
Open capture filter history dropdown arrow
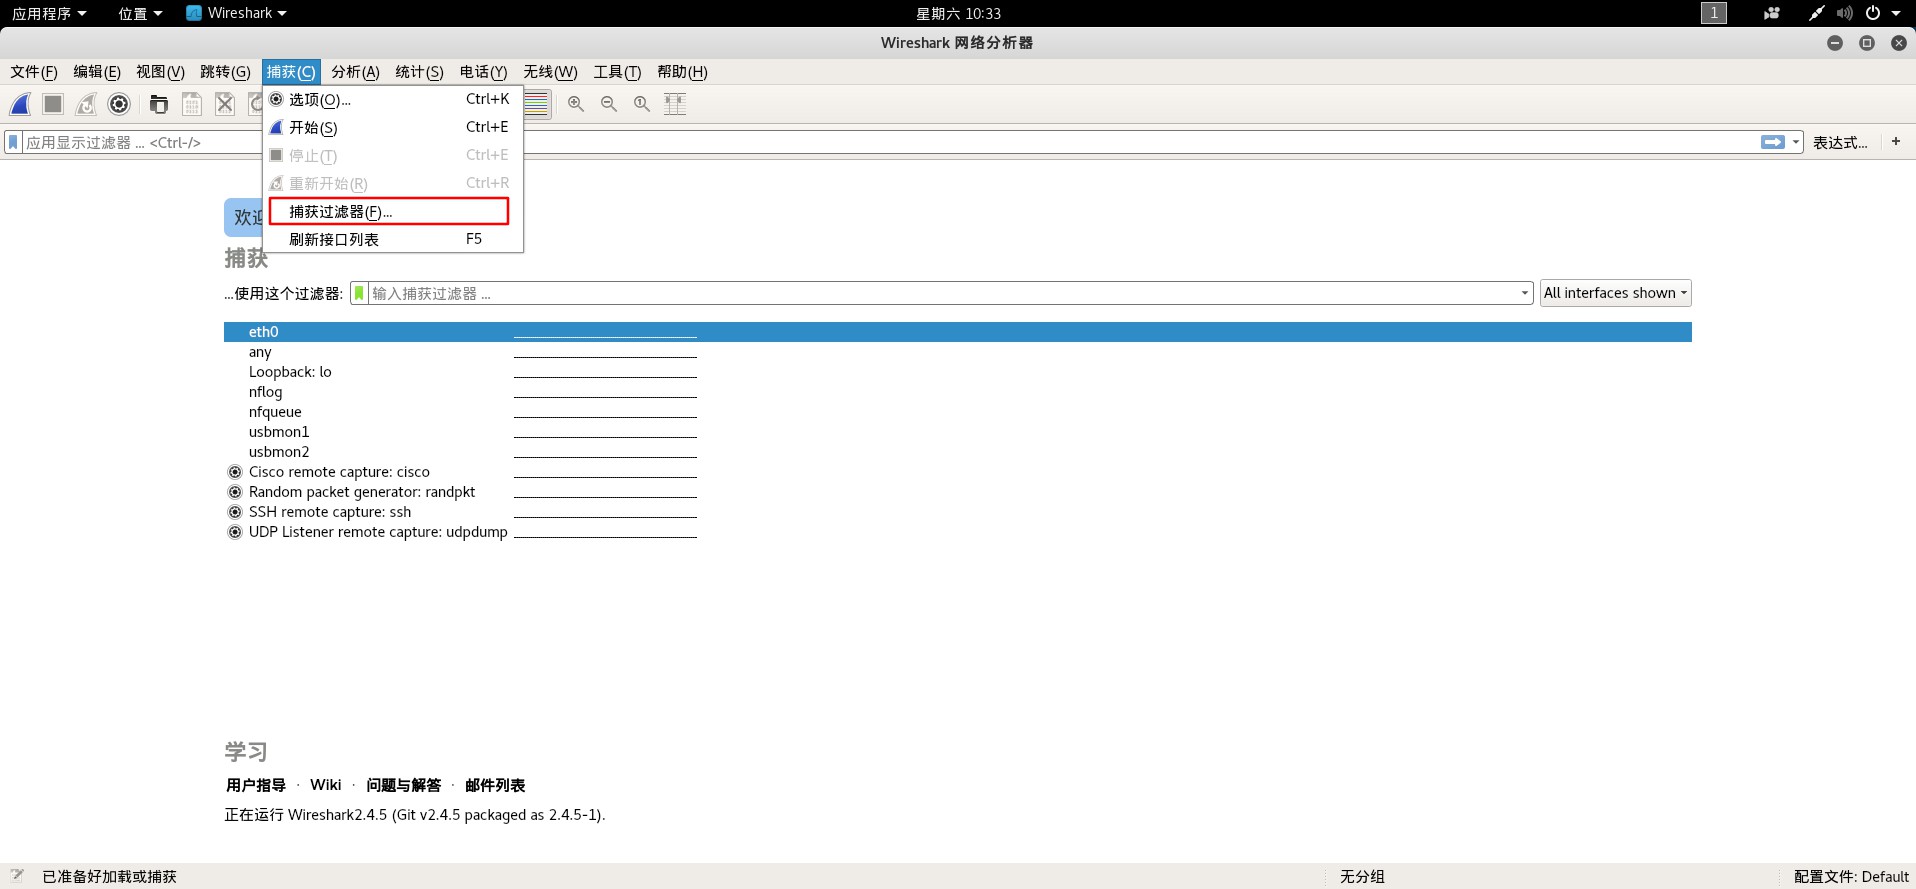click(1524, 293)
